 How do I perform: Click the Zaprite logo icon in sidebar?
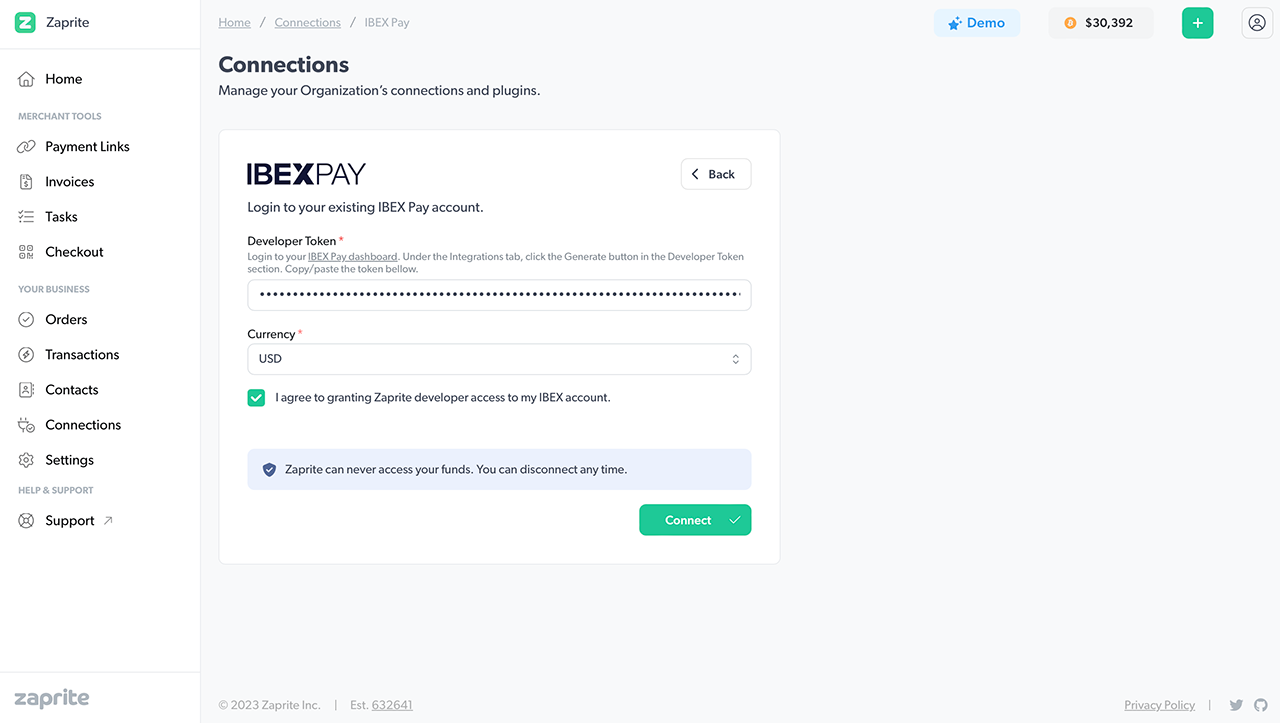(25, 22)
